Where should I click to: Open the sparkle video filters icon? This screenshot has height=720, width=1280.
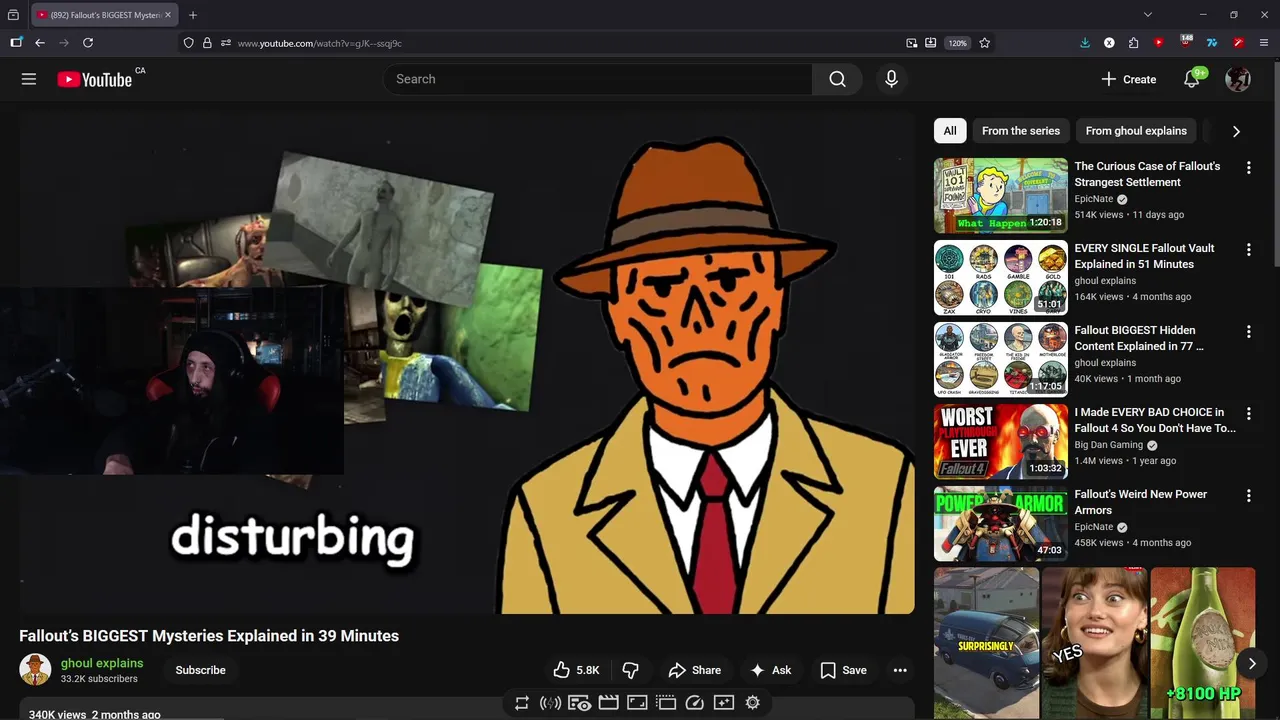pos(724,703)
